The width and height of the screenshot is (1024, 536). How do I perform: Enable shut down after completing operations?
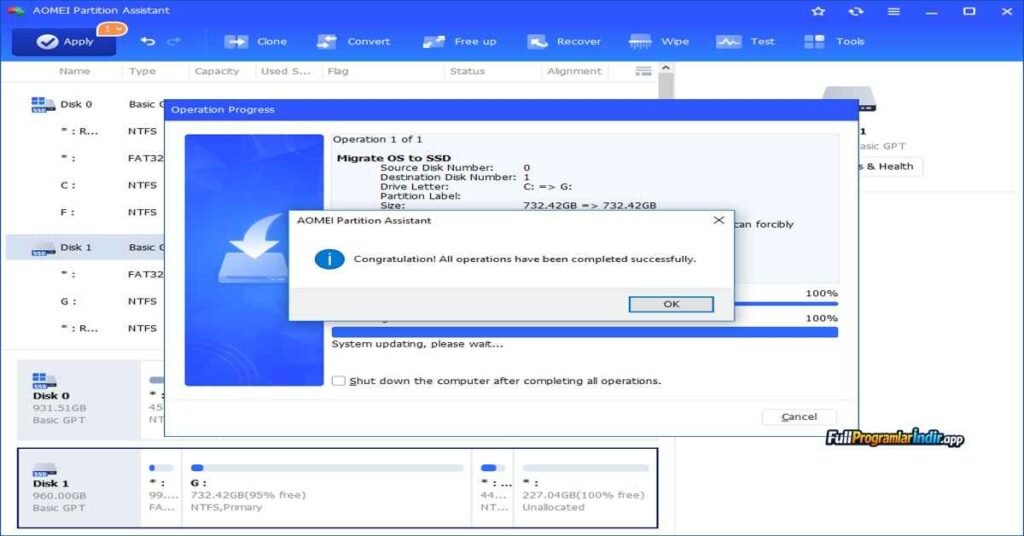338,381
